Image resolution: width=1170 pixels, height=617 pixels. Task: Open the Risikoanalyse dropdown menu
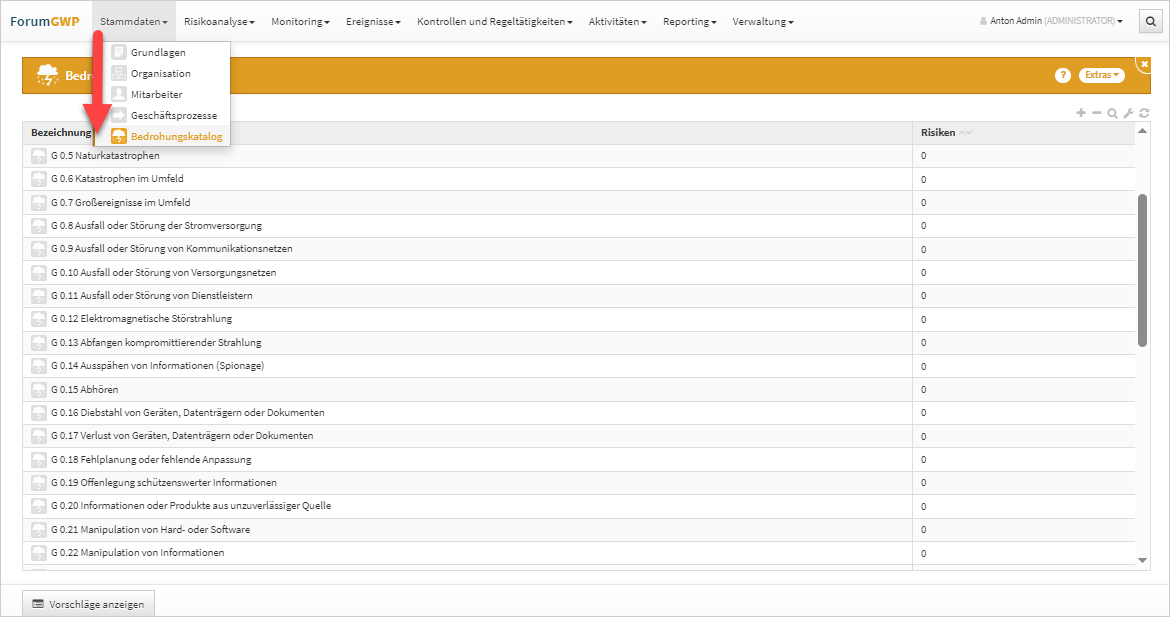(x=219, y=21)
